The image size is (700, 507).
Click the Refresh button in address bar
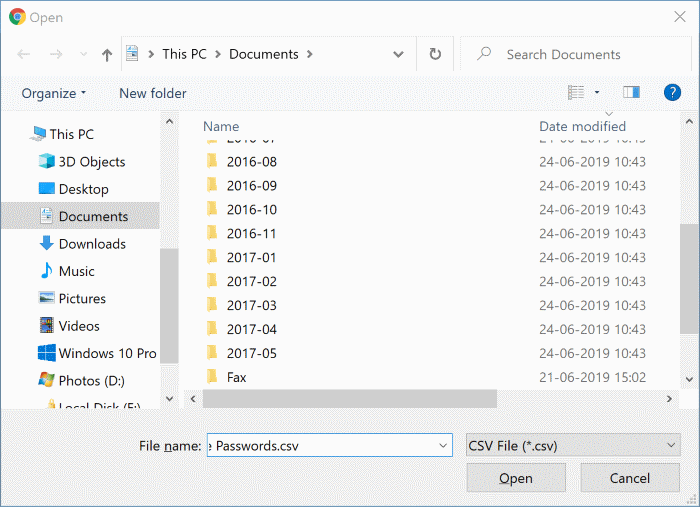pos(435,54)
